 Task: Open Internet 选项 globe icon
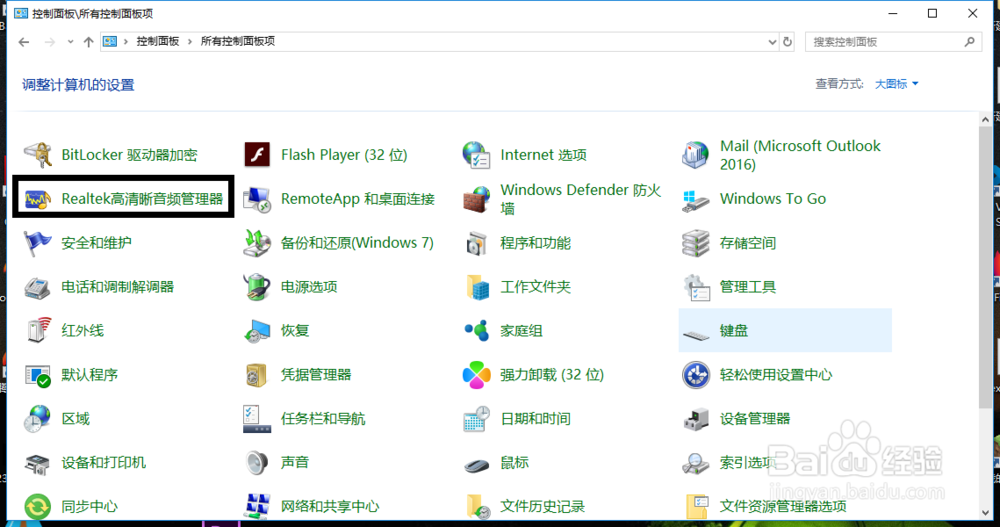pos(476,155)
